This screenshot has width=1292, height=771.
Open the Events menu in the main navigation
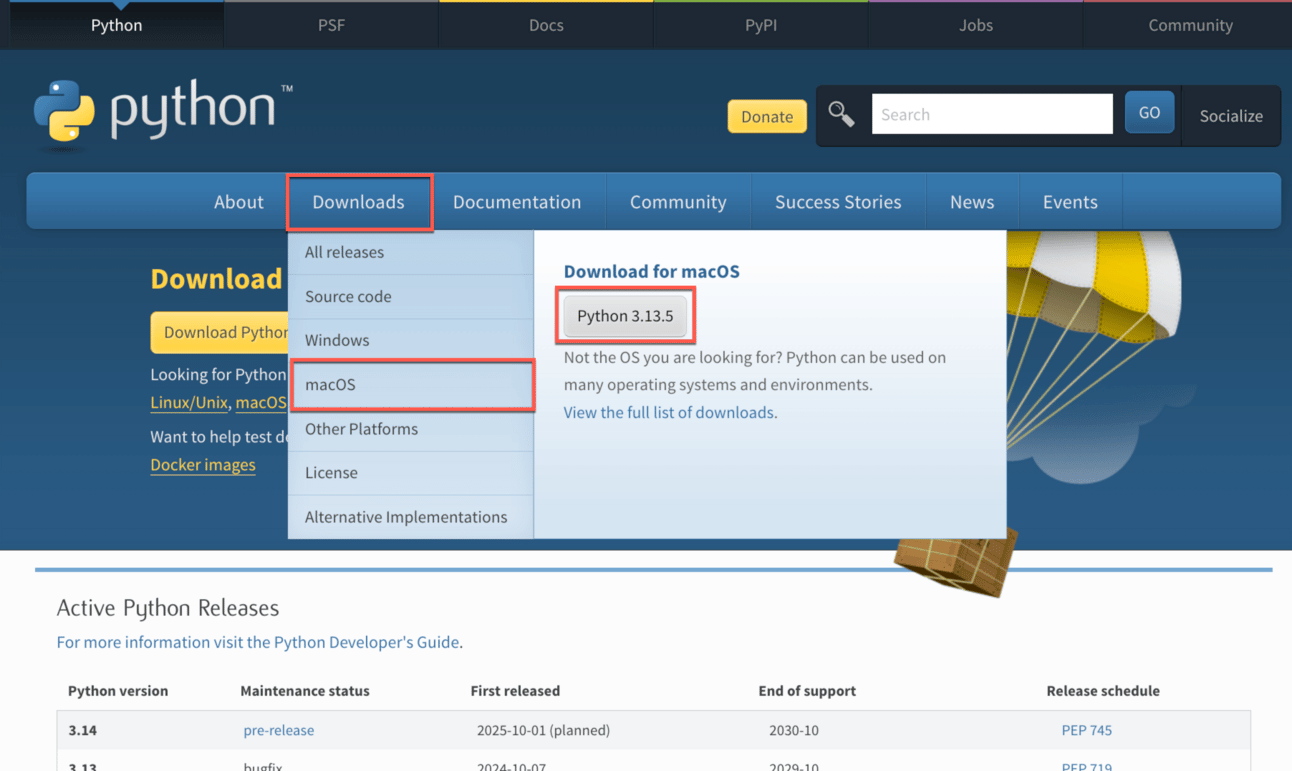[x=1070, y=202]
